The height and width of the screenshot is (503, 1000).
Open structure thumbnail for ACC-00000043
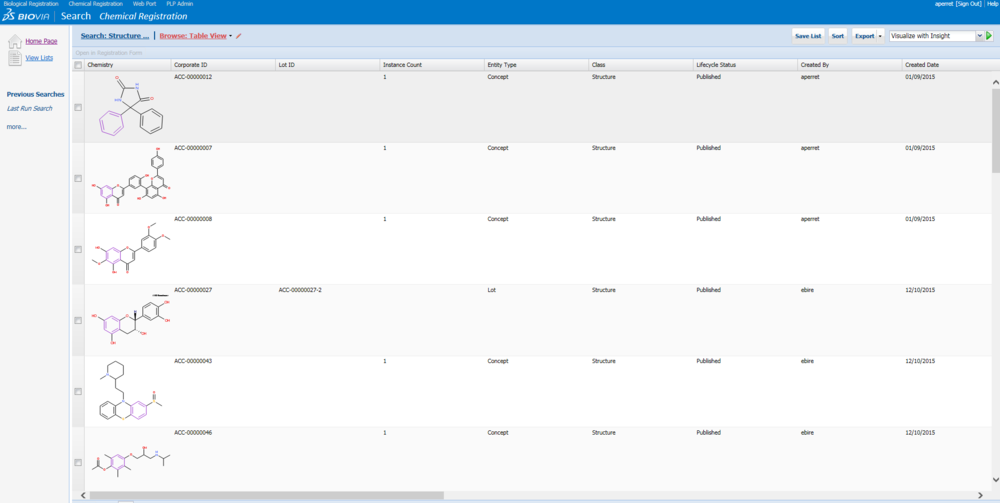[x=127, y=391]
